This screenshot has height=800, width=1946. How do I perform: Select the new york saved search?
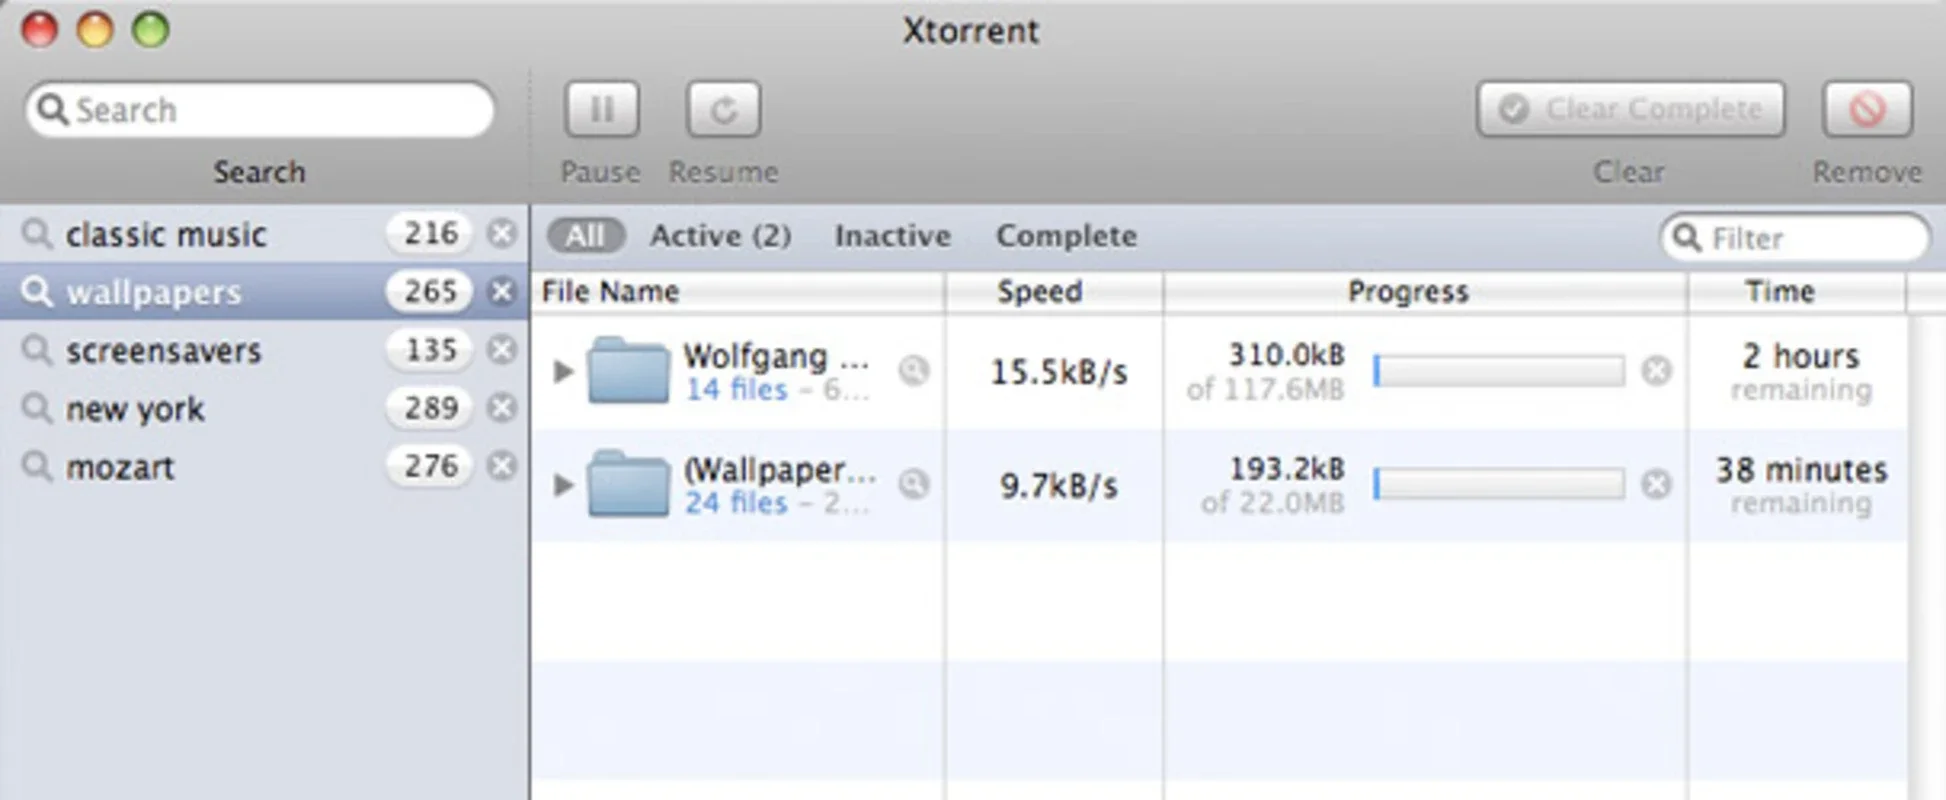tap(264, 408)
